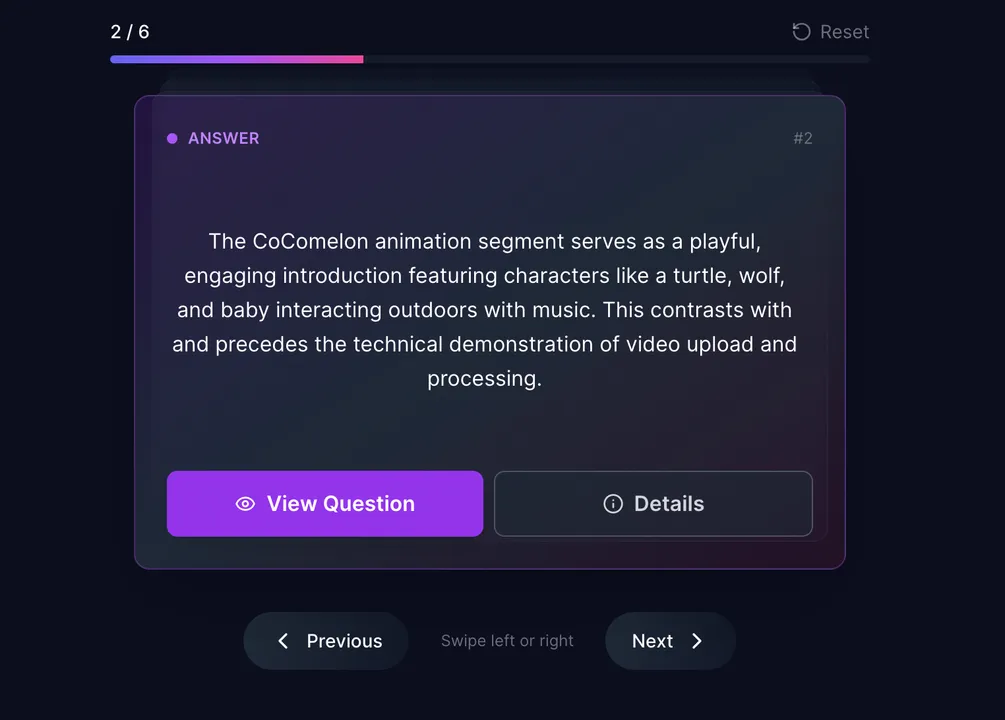
Task: Click the Swipe left or right hint
Action: point(507,641)
